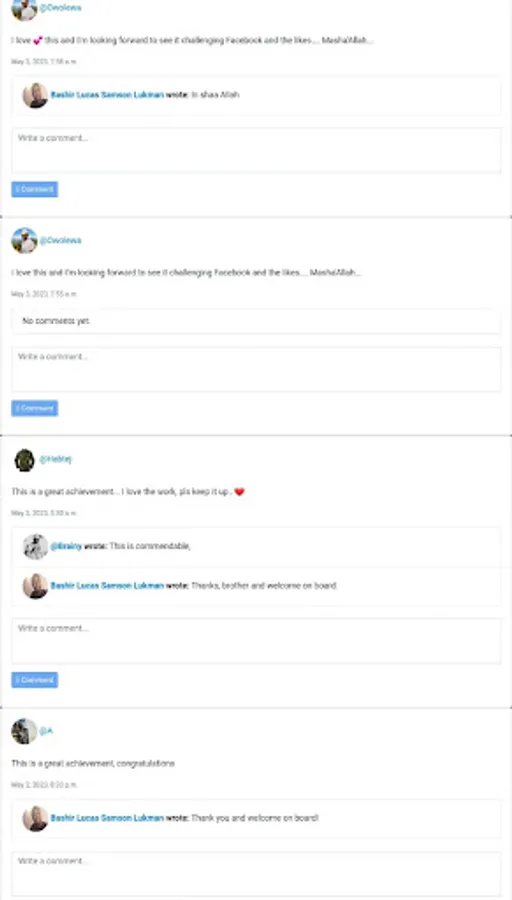Open avatar beside the pink-hearts post

pos(24,10)
